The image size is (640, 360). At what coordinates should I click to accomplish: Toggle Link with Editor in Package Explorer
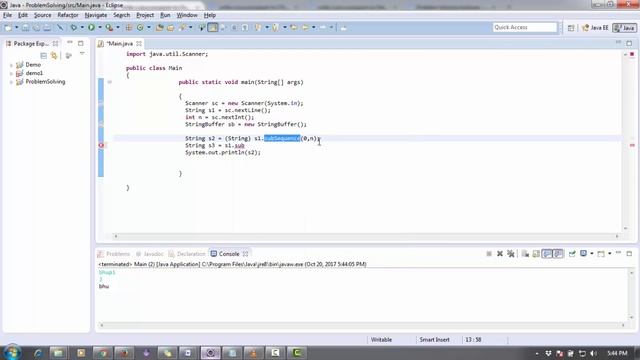pos(54,56)
